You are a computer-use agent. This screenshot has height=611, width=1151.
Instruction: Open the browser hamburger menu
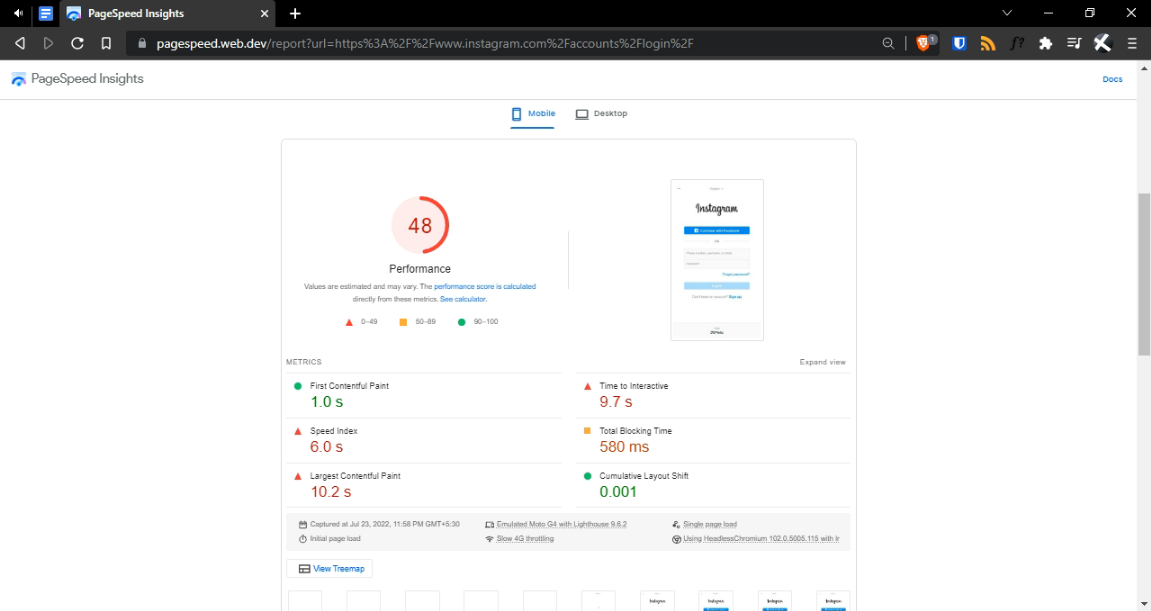pos(1132,43)
